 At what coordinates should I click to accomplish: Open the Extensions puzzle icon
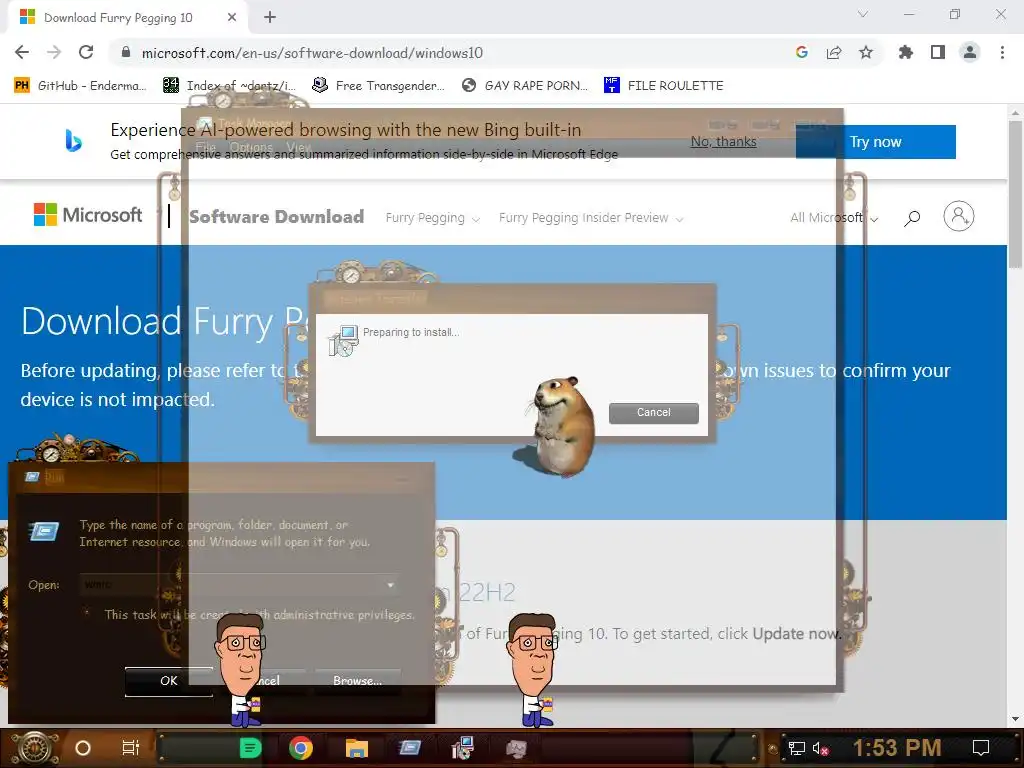click(x=905, y=52)
